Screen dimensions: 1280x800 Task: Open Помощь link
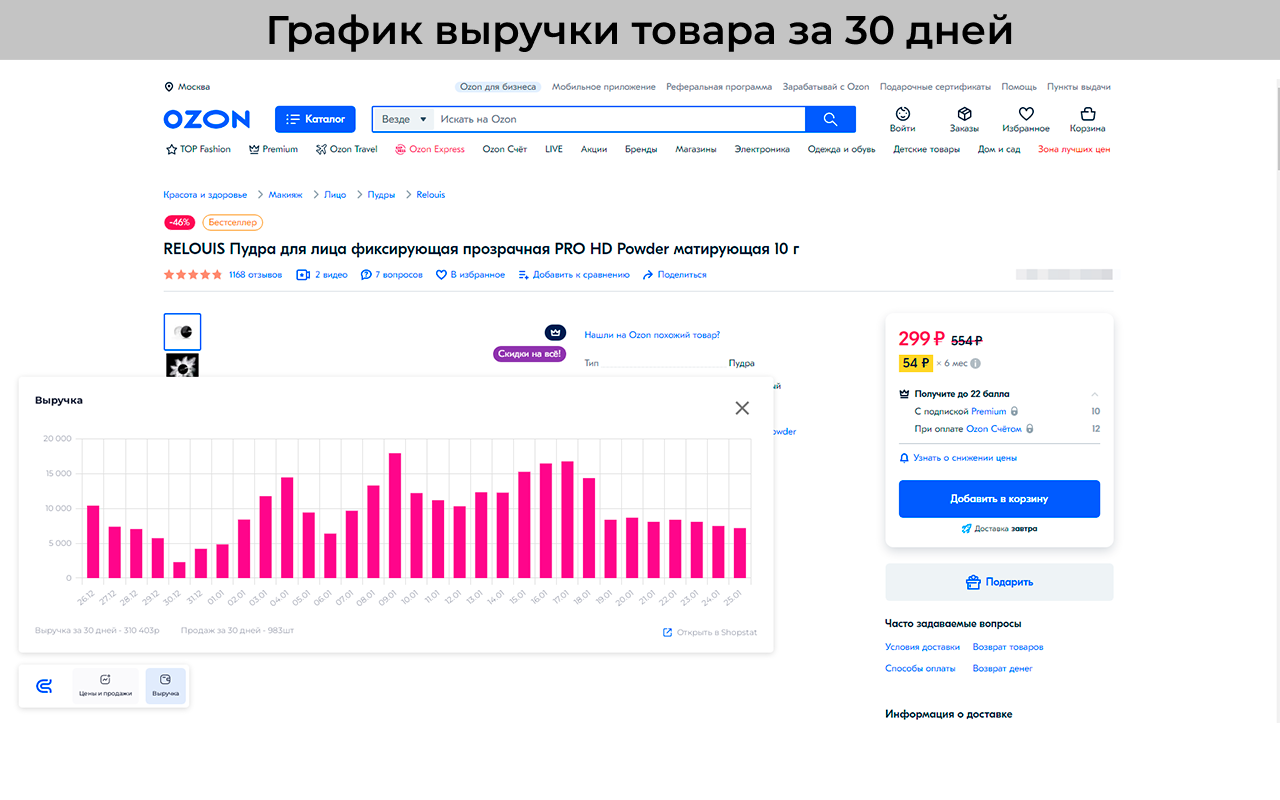(x=1019, y=87)
